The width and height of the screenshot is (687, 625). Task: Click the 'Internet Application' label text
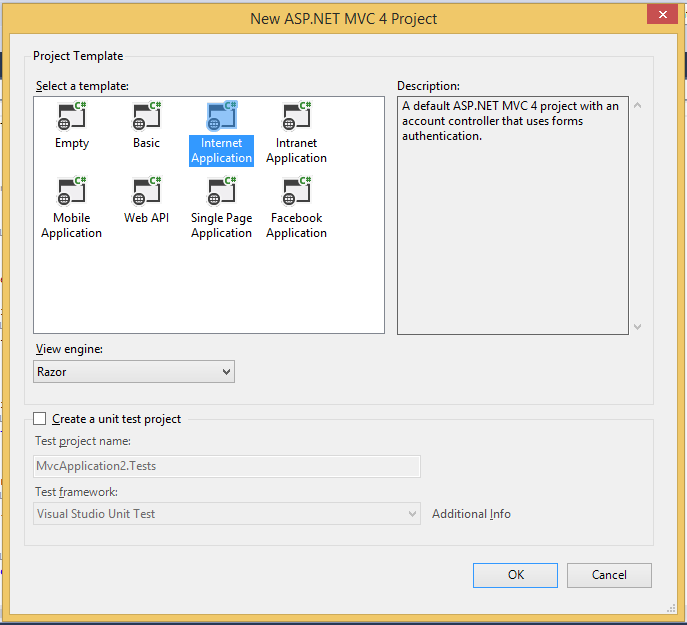tap(222, 150)
